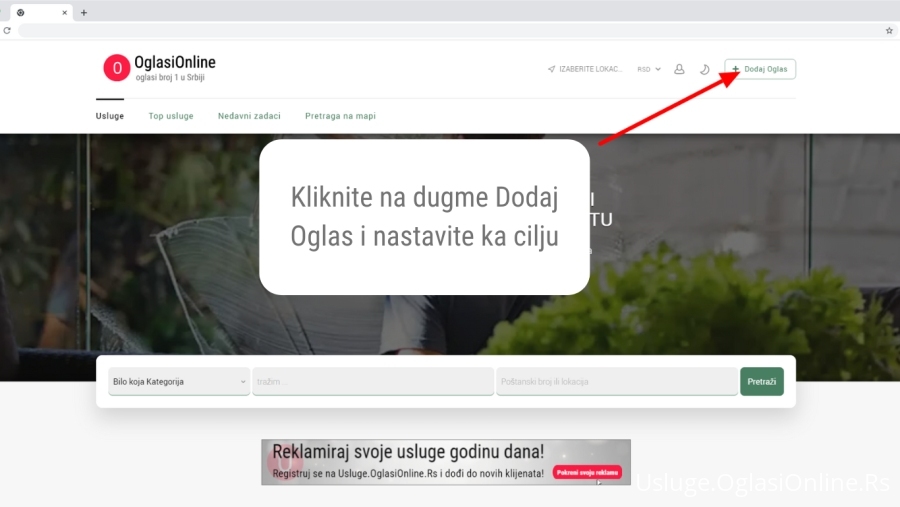900x507 pixels.
Task: Open the user account profile icon
Action: [x=679, y=69]
